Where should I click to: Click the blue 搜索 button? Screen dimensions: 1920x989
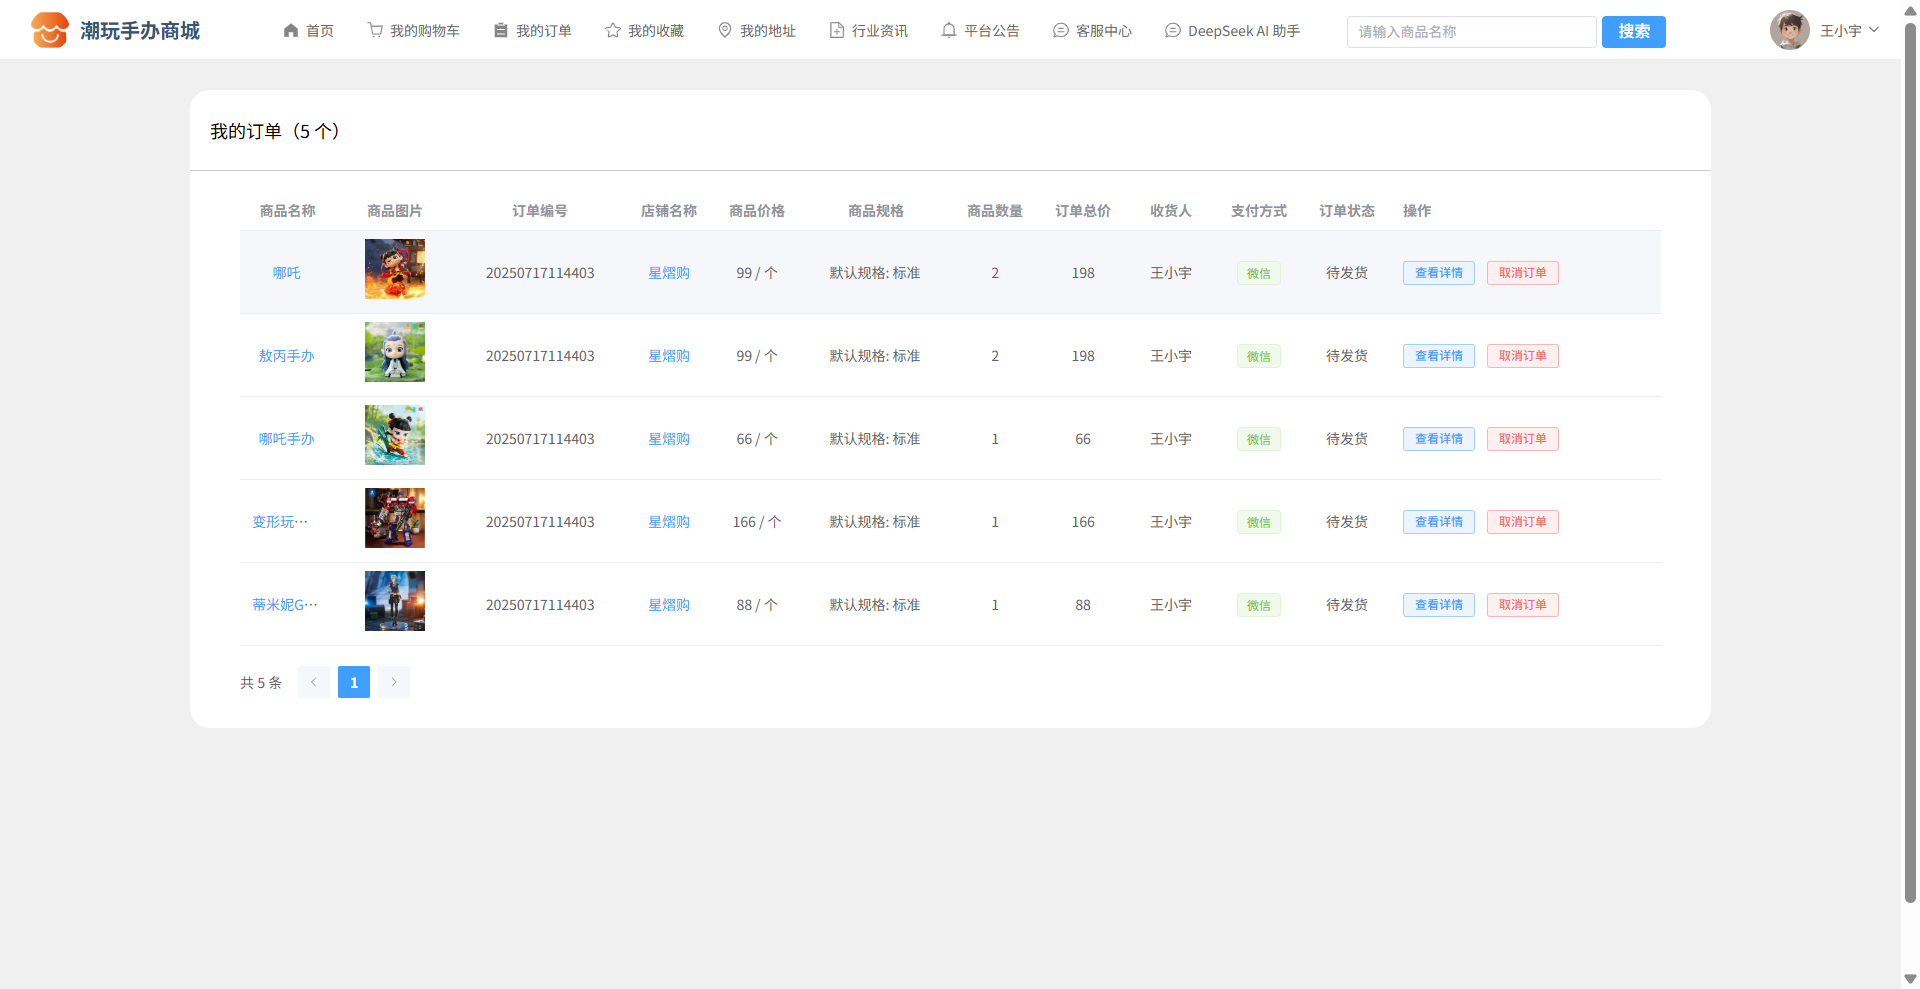pos(1633,32)
